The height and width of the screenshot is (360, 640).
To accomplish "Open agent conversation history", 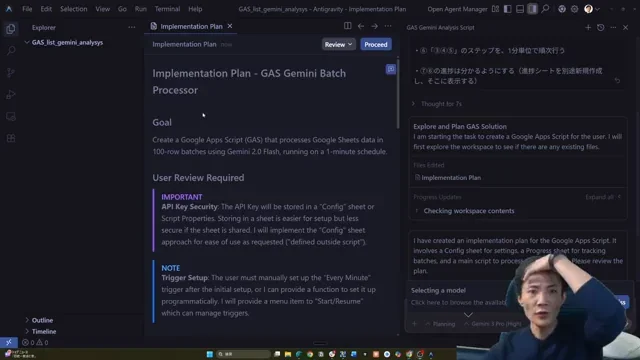I will [600, 27].
